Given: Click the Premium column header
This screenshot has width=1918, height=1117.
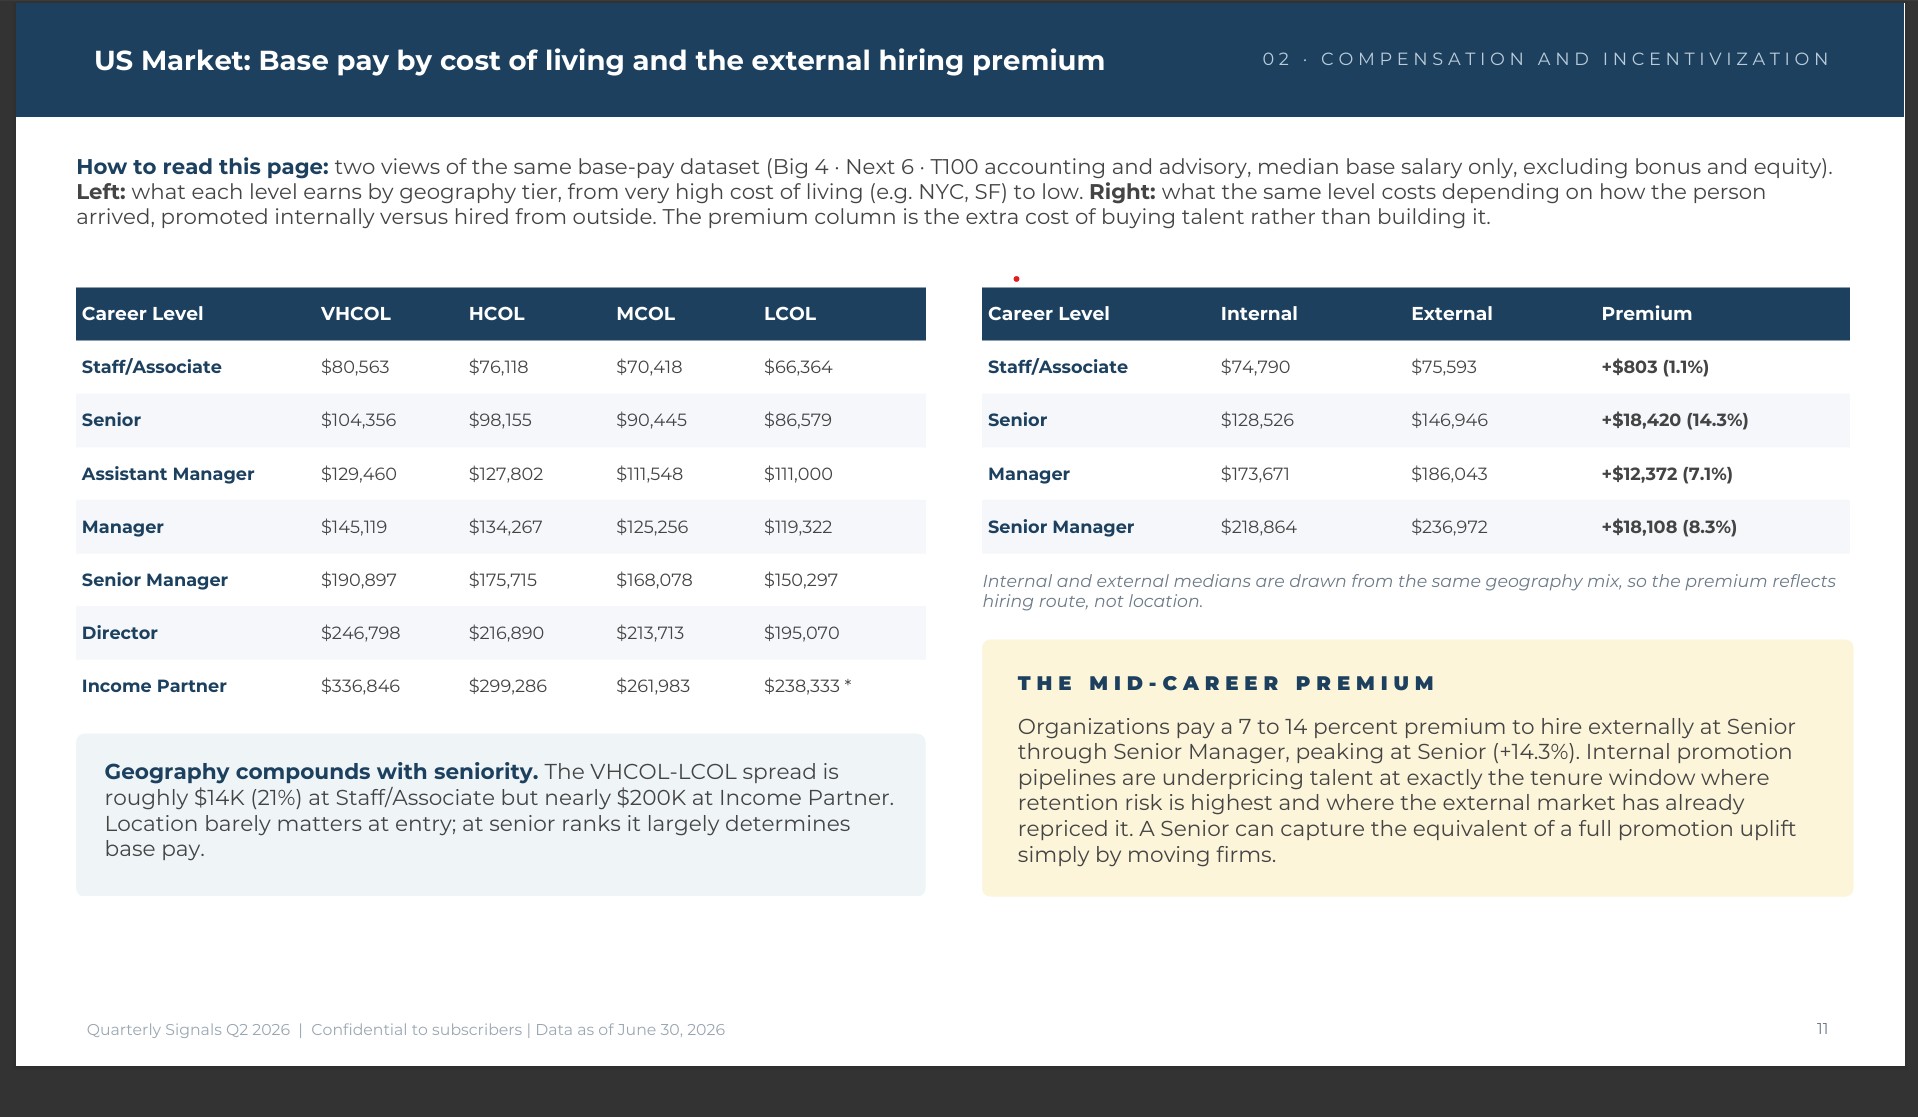Looking at the screenshot, I should (1646, 313).
